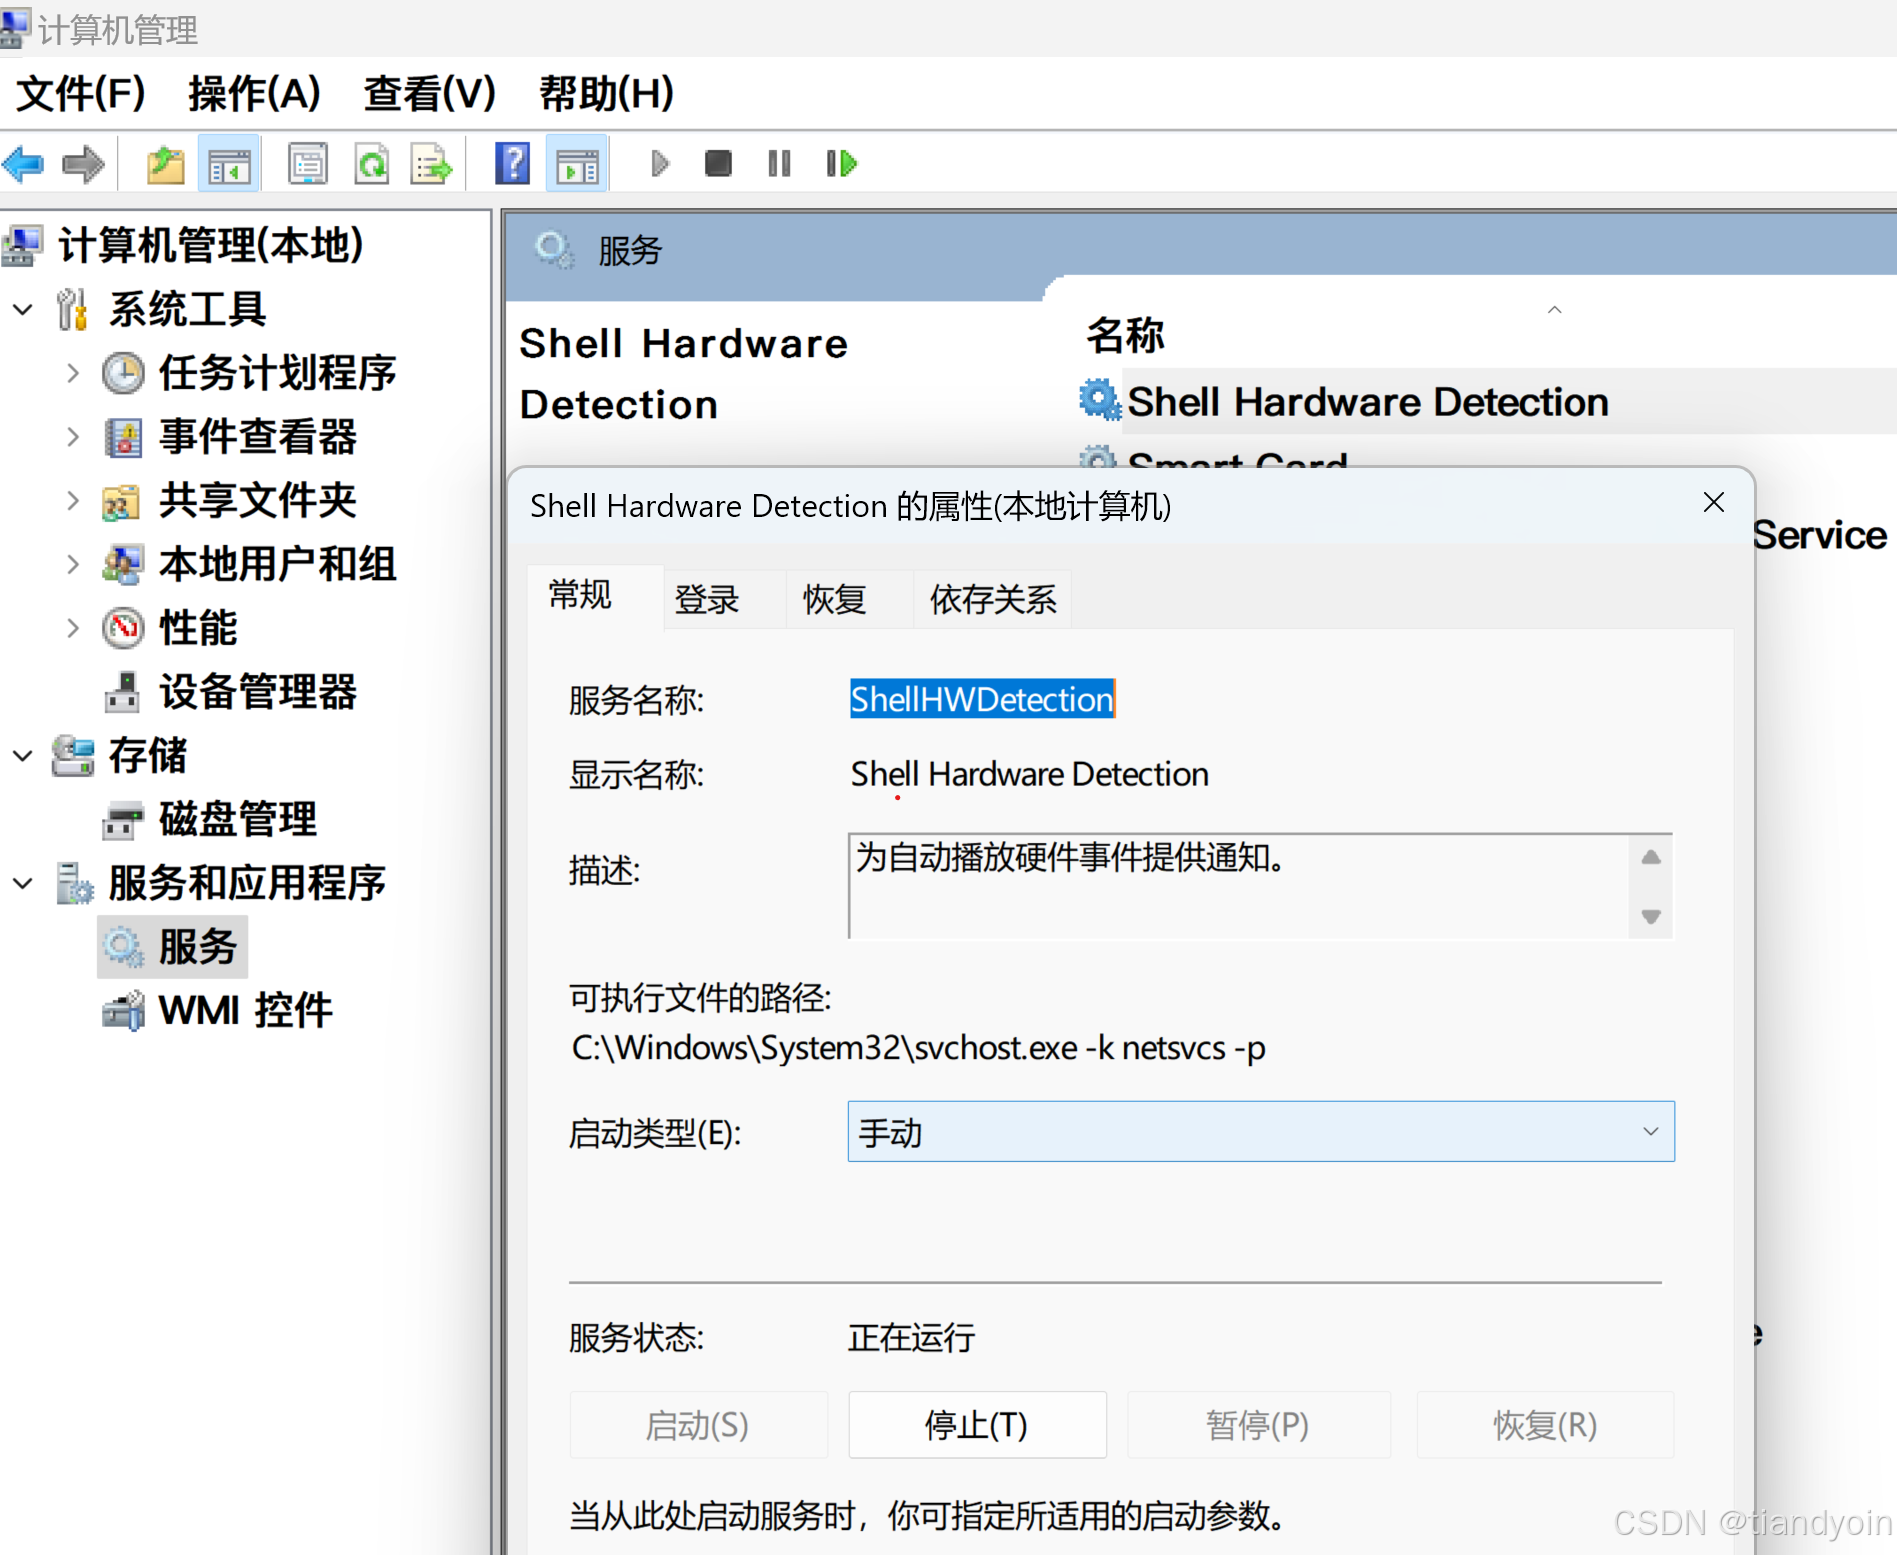Select 服务和应用程序 tree node
Screen dimensions: 1897x1555
tap(247, 884)
